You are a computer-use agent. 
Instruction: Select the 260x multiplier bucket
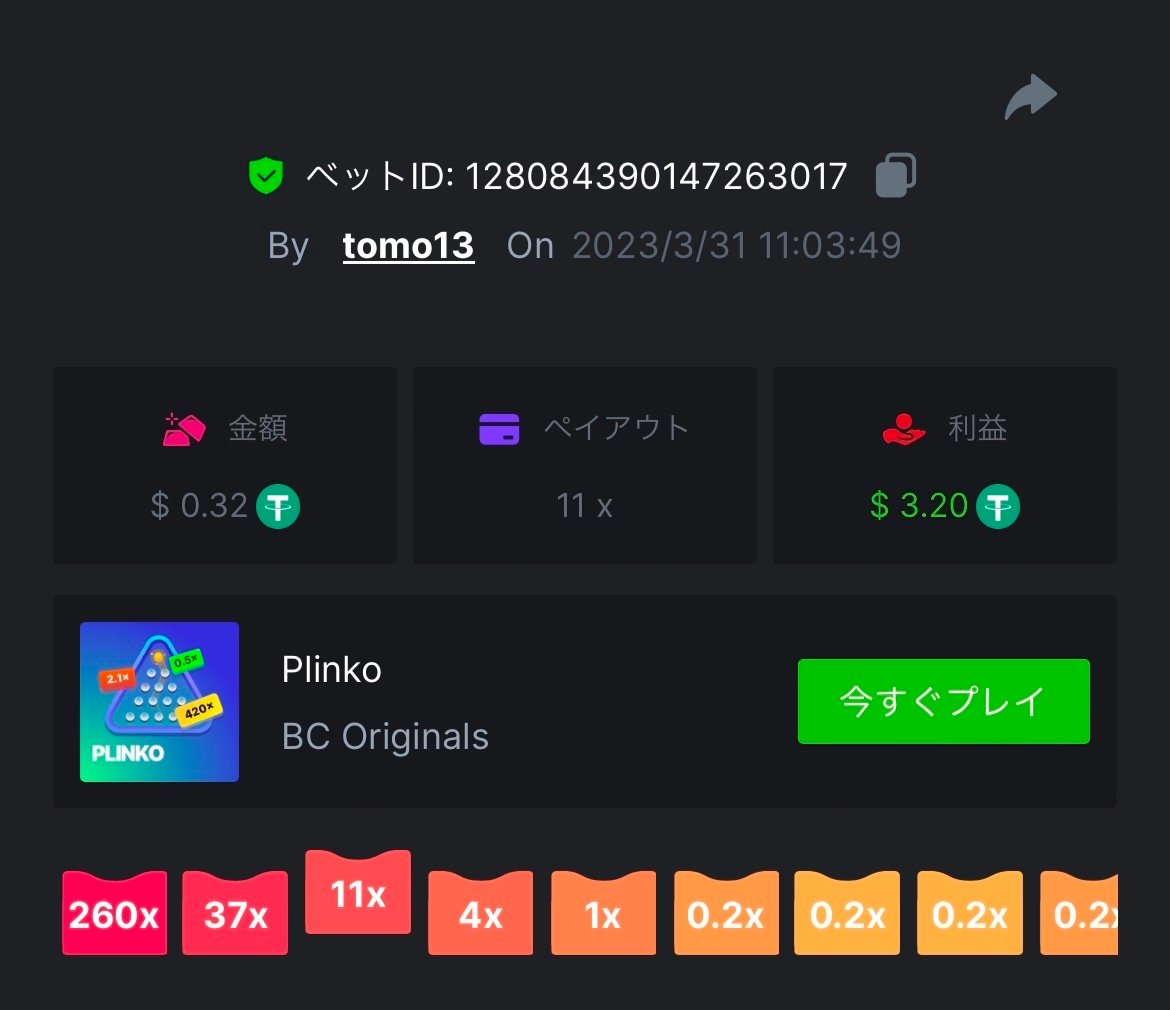tap(114, 912)
